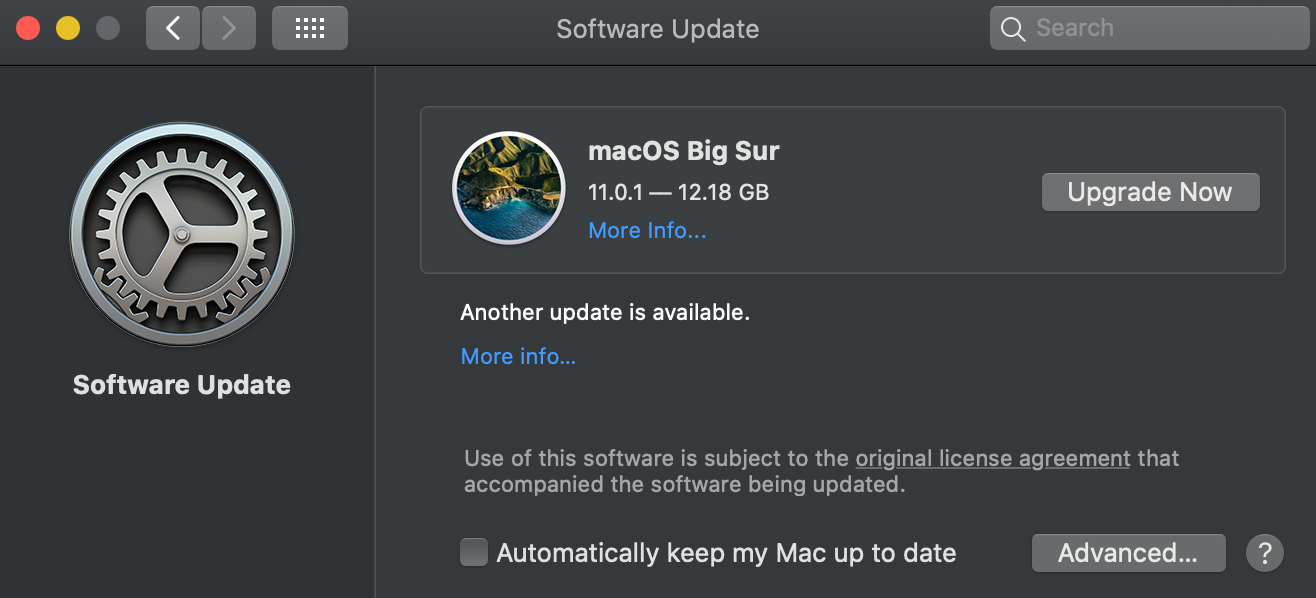Enable Automatically keep my Mac up to date
Screen dimensions: 1316x598
[473, 552]
